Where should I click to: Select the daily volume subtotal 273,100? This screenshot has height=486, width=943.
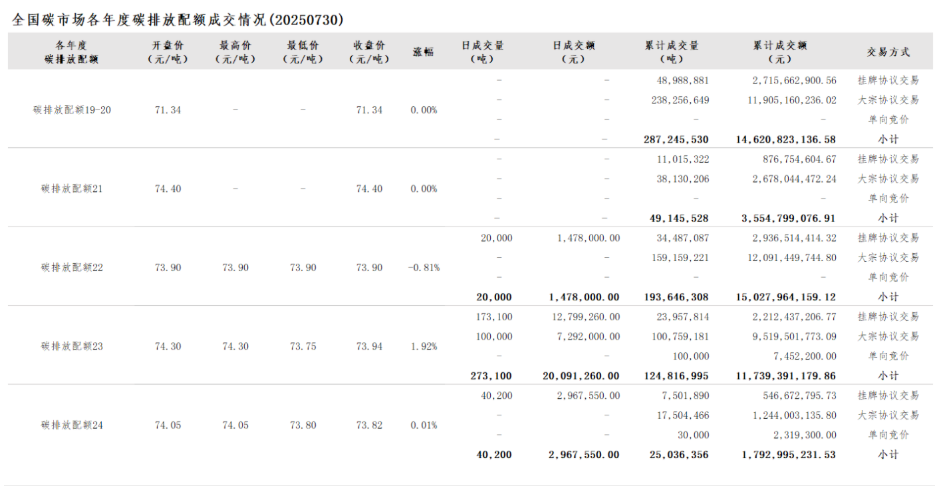[491, 376]
